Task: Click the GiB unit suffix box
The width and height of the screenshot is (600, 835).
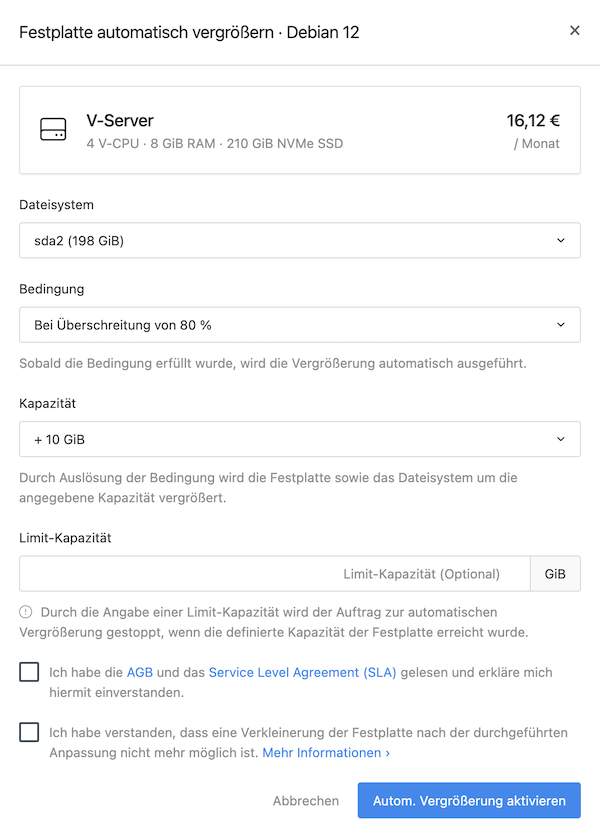Action: pos(555,574)
